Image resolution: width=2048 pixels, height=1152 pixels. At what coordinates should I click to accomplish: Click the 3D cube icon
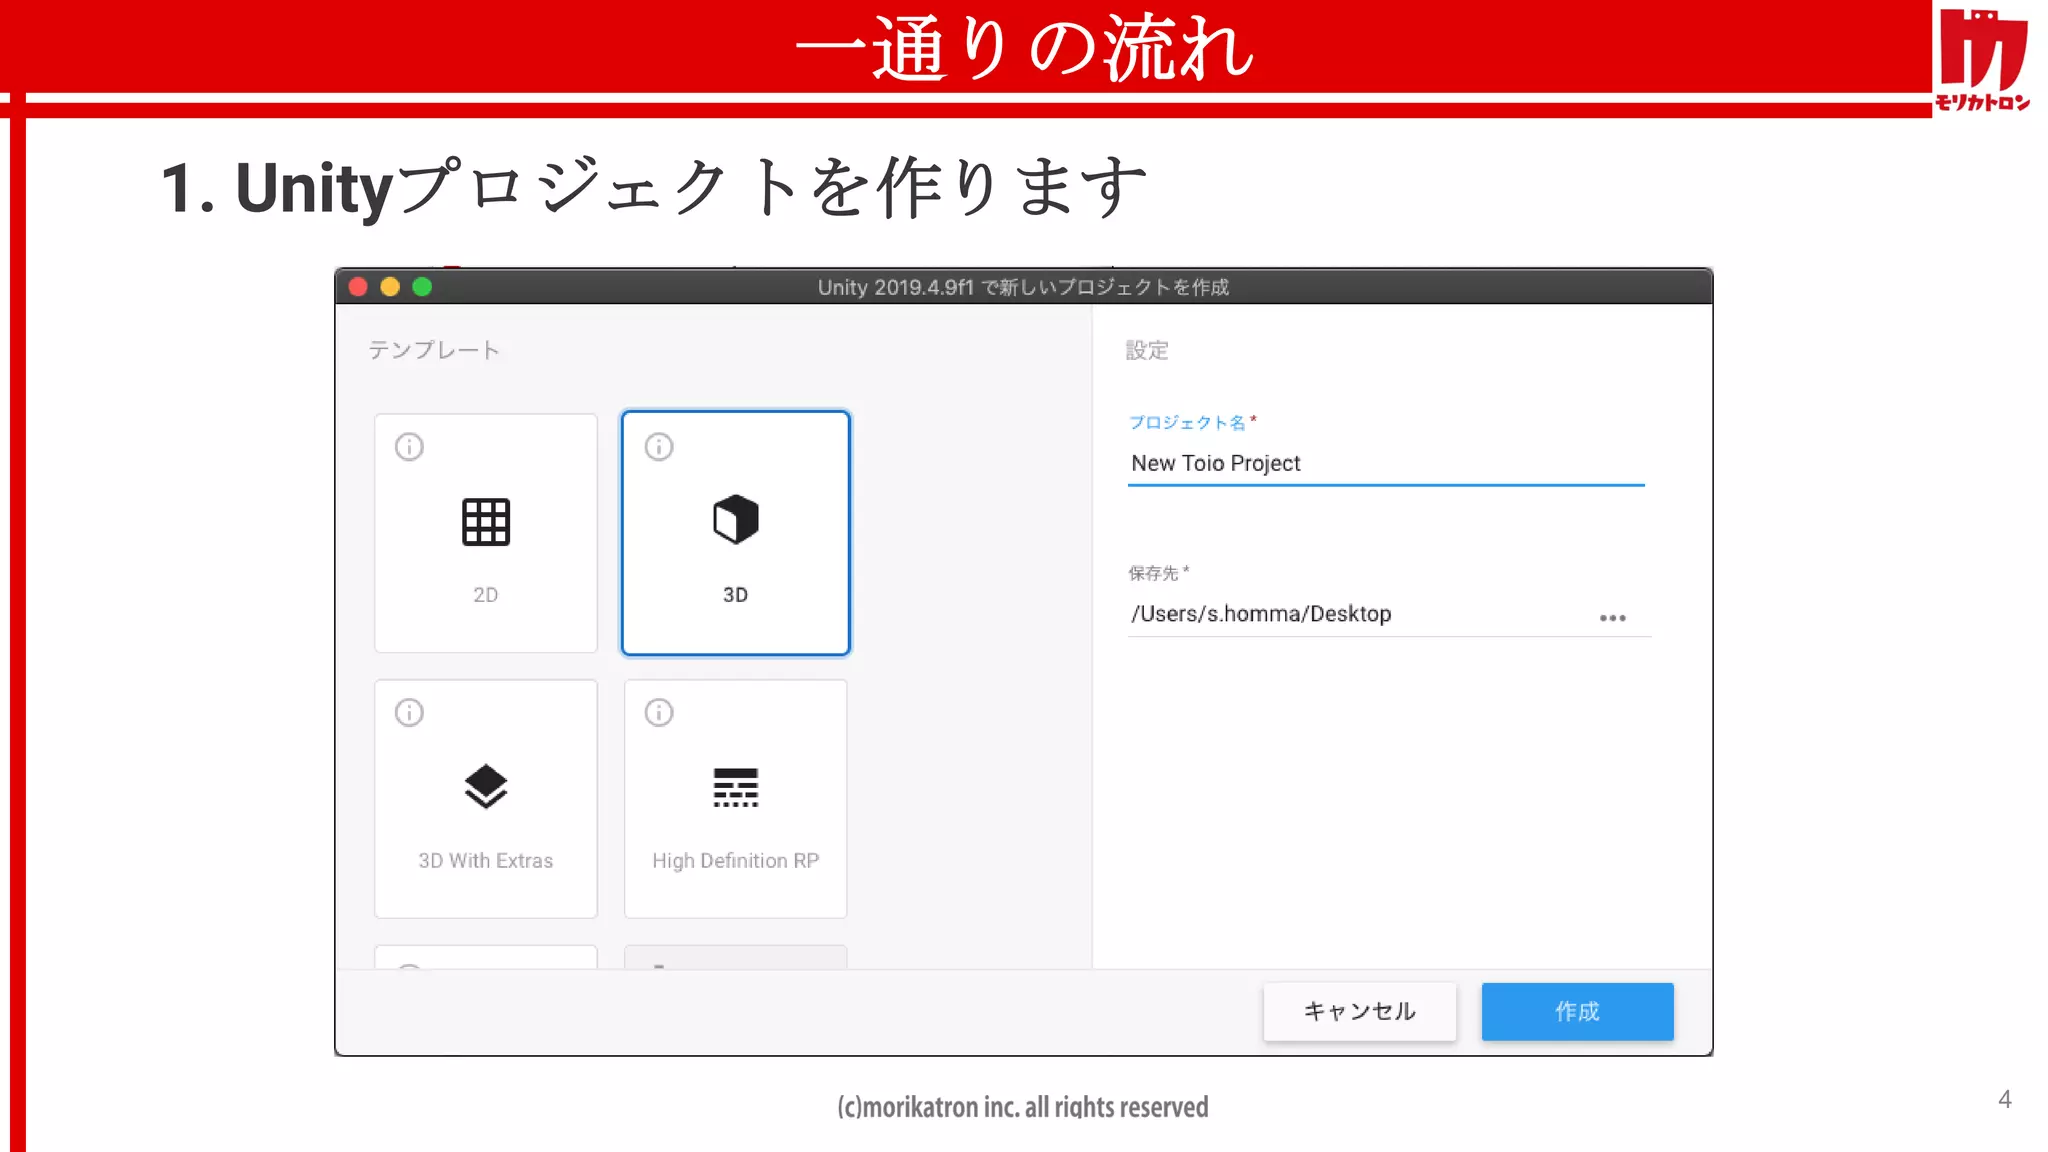tap(736, 520)
